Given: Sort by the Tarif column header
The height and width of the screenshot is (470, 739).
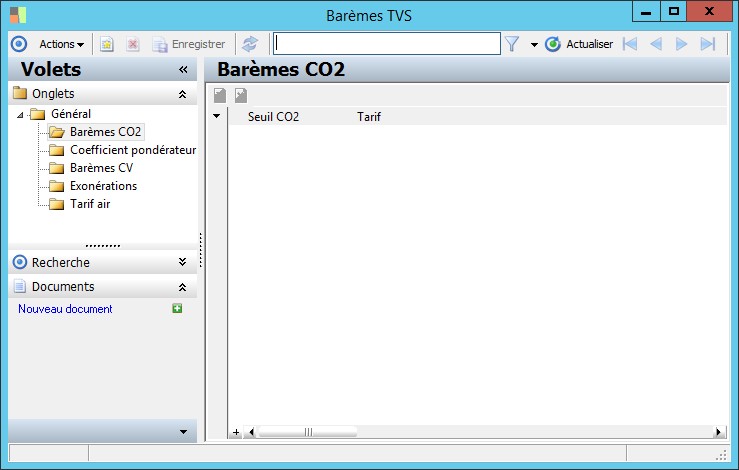Looking at the screenshot, I should (369, 116).
